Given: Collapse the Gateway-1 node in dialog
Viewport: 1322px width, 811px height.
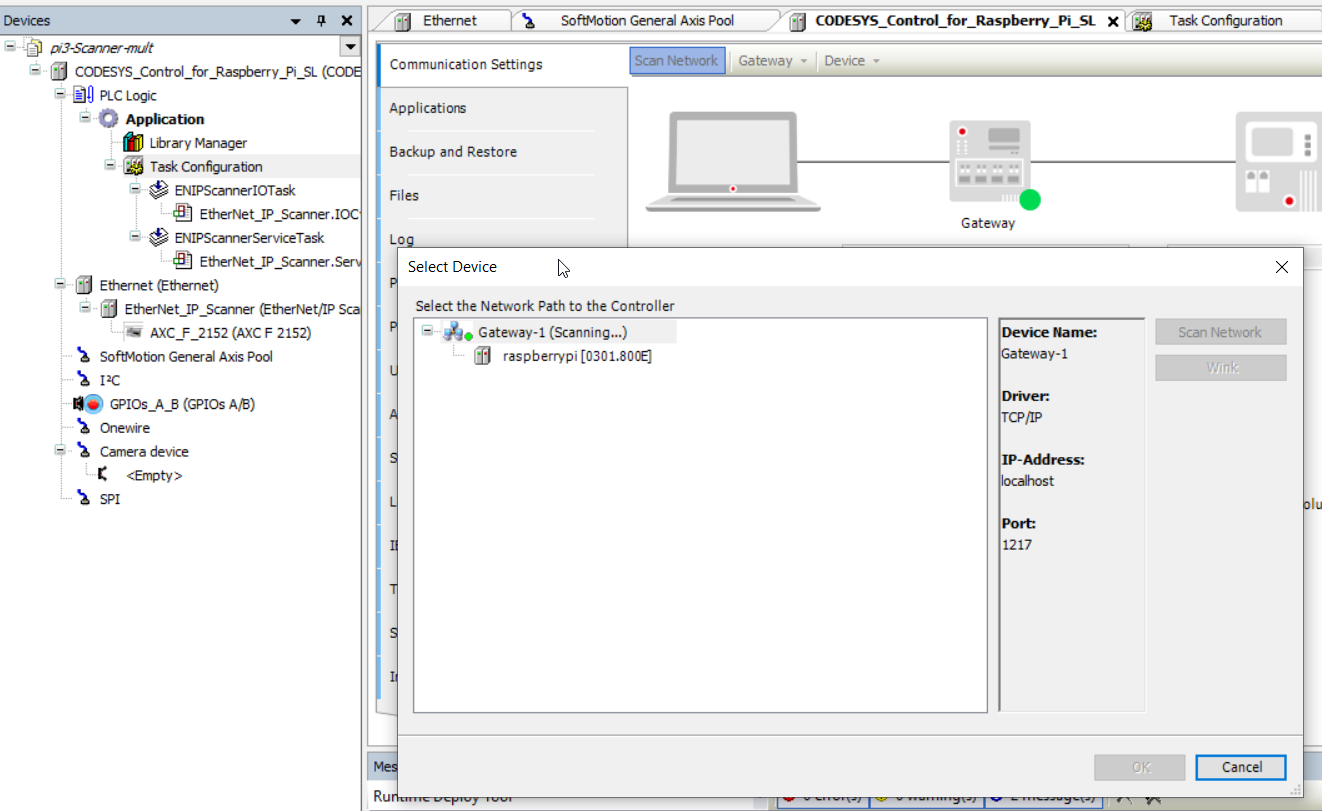Looking at the screenshot, I should tap(428, 331).
